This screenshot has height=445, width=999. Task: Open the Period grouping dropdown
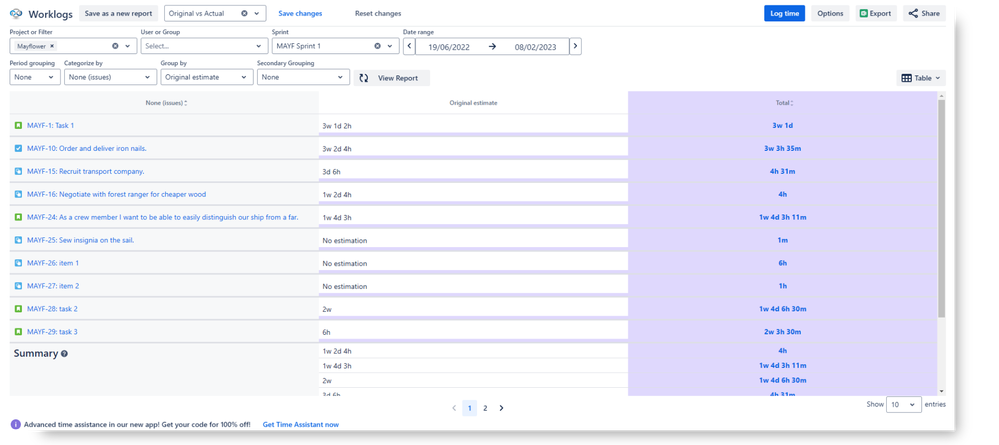(35, 77)
